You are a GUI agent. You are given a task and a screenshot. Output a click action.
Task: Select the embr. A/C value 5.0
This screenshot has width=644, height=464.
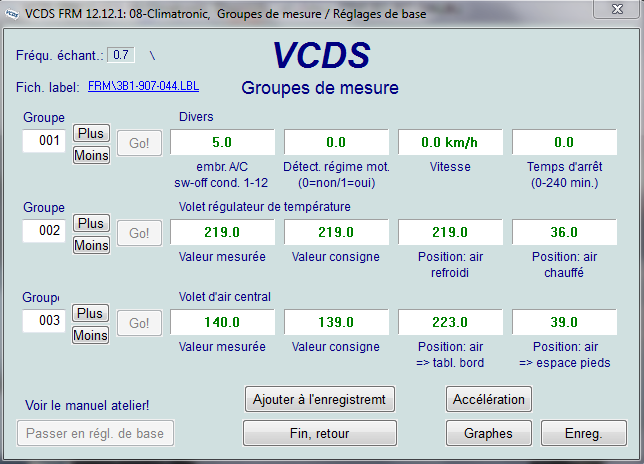[x=222, y=142]
